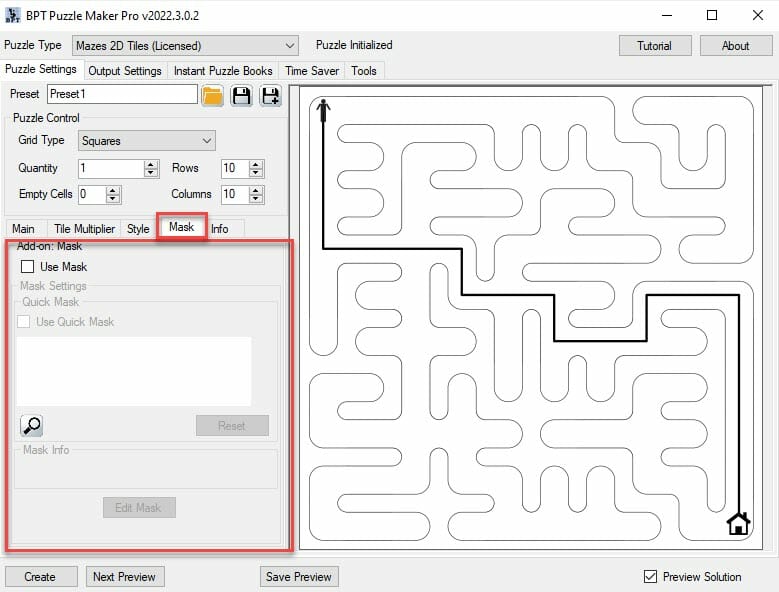Focus the Empty Cells number field
Viewport: 779px width, 592px height.
(x=92, y=194)
